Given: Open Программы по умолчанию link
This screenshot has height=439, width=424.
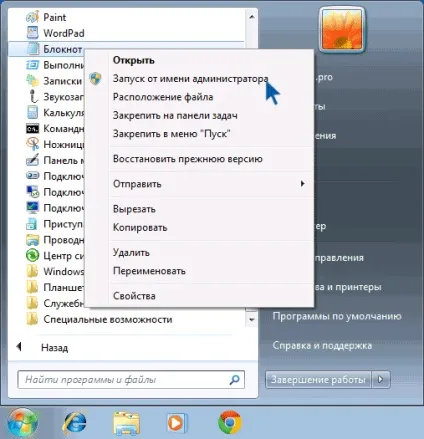Looking at the screenshot, I should 337,316.
